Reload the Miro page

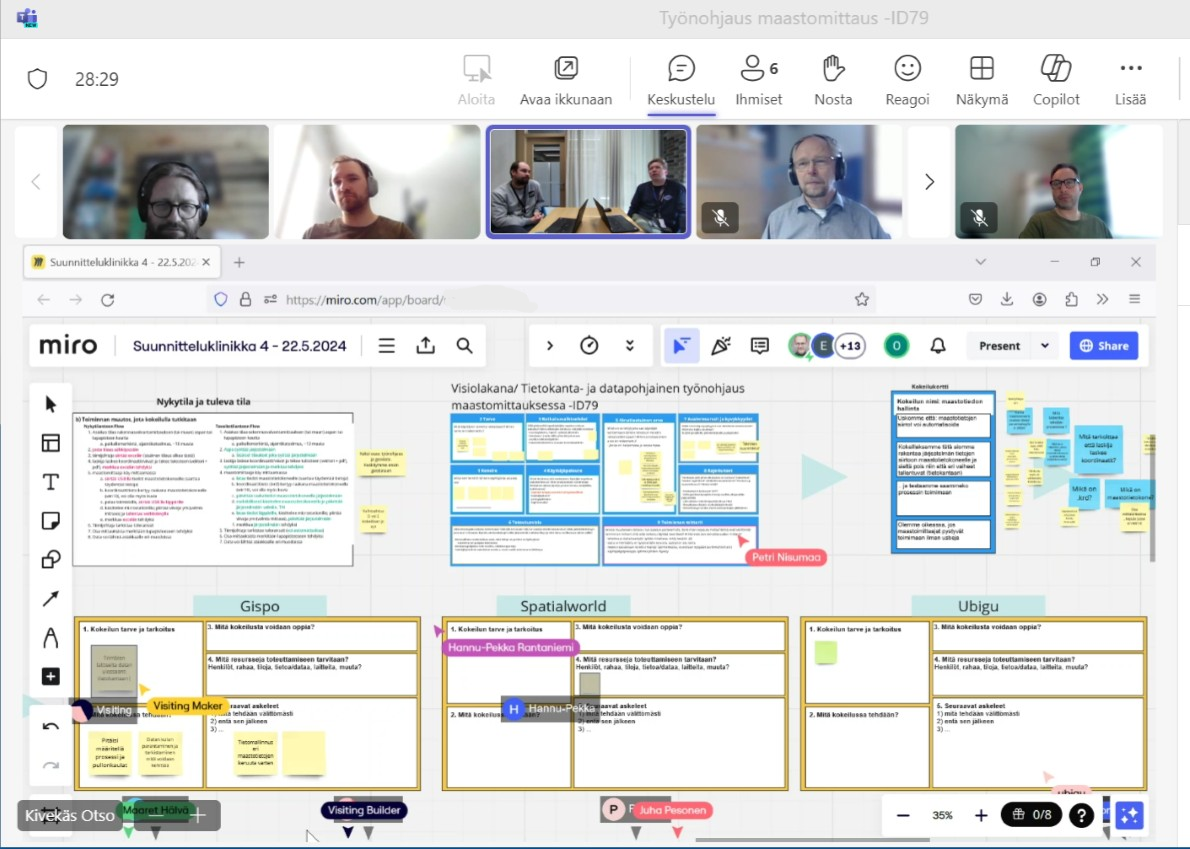[x=108, y=300]
